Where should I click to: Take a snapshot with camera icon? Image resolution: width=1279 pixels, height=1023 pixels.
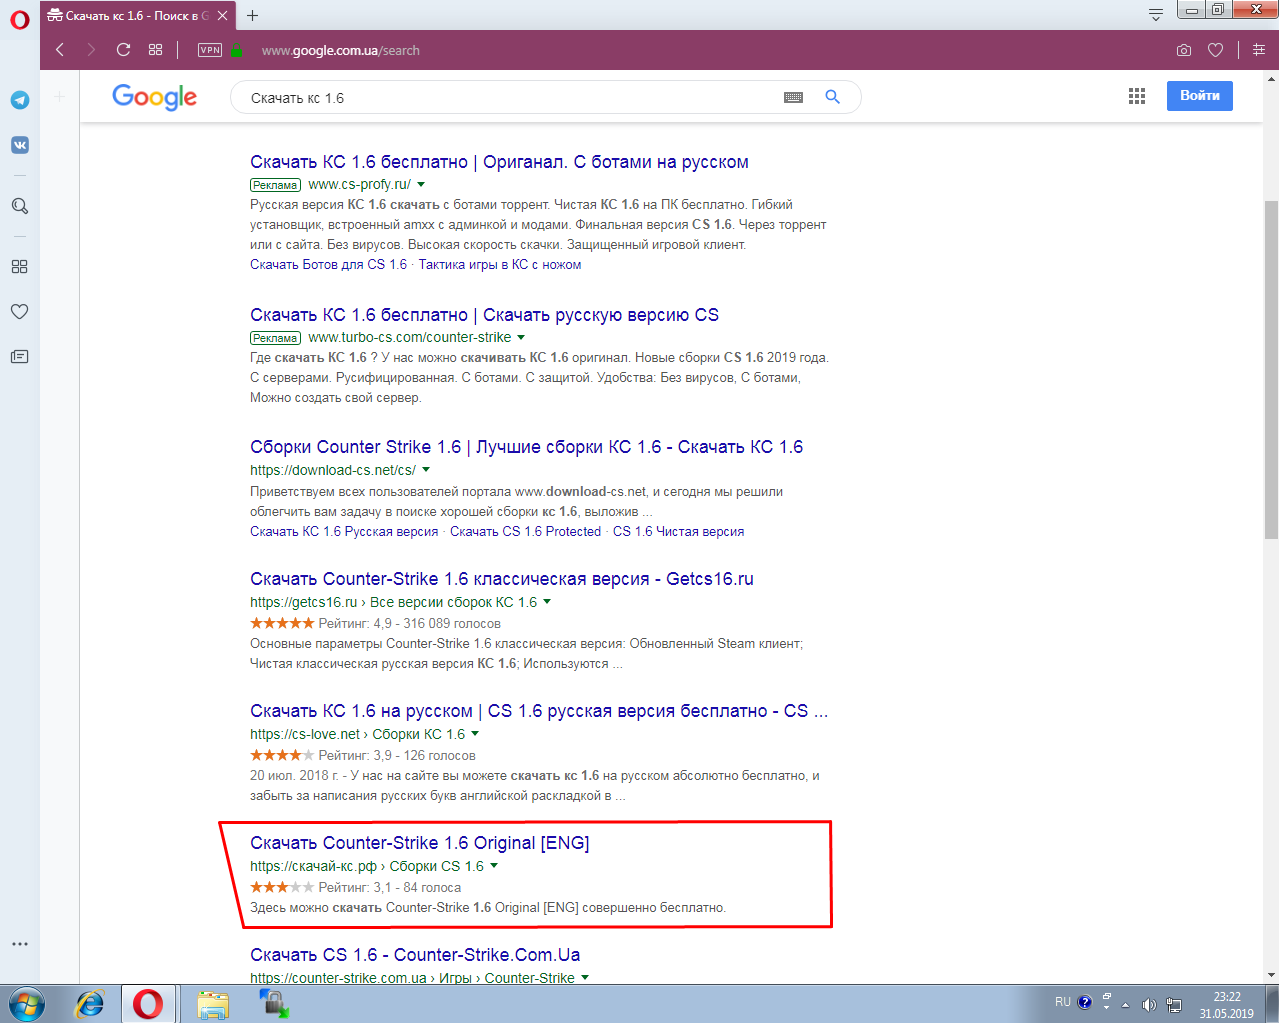click(1184, 50)
